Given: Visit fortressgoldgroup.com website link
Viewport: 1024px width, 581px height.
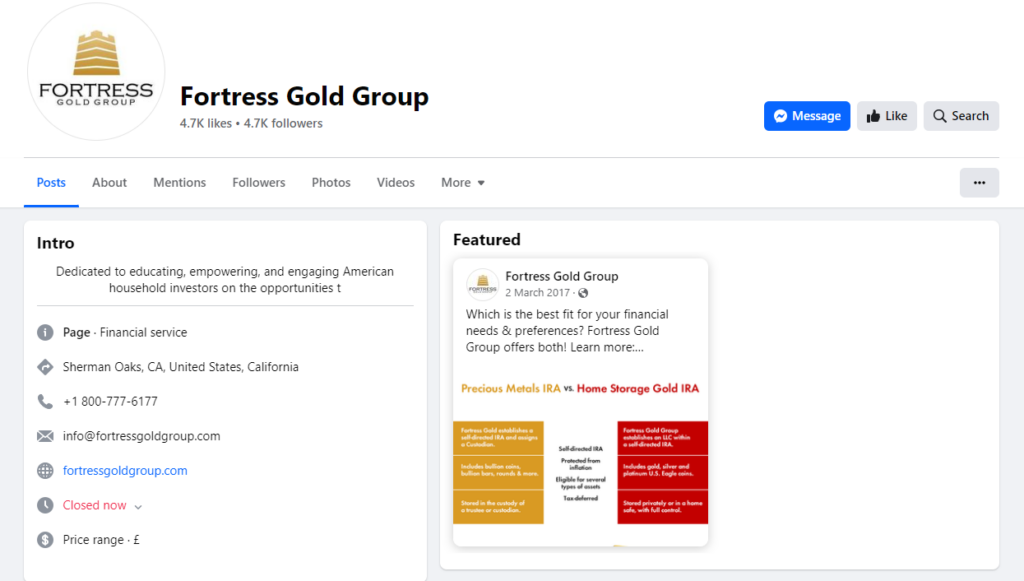Looking at the screenshot, I should 125,471.
